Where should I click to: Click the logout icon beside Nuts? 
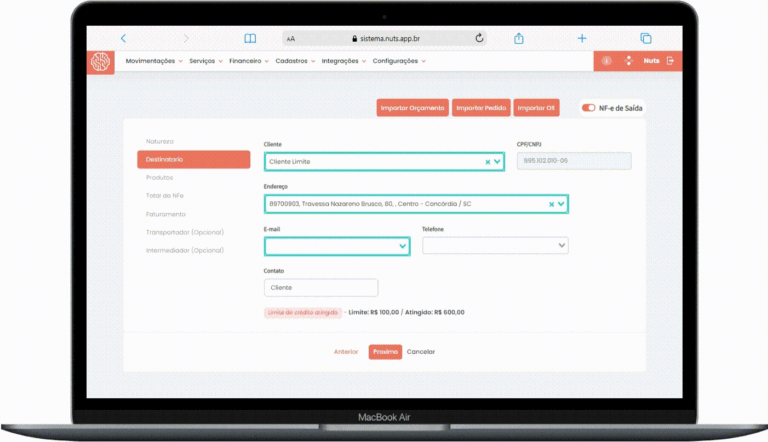tap(671, 61)
